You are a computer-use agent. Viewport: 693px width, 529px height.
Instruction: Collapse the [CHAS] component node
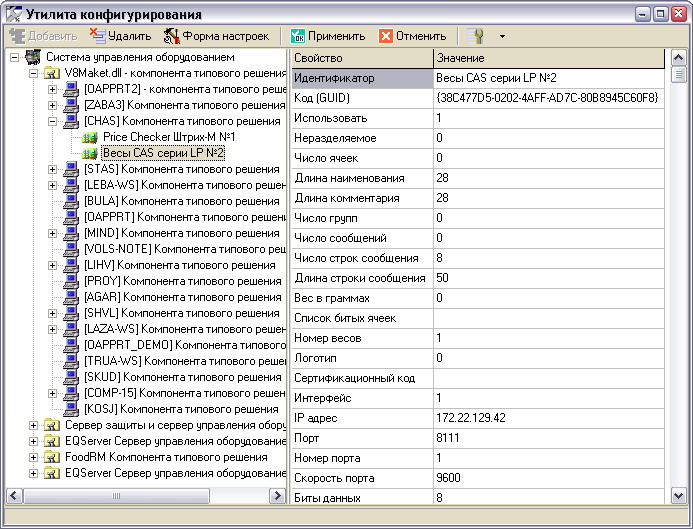(x=53, y=121)
